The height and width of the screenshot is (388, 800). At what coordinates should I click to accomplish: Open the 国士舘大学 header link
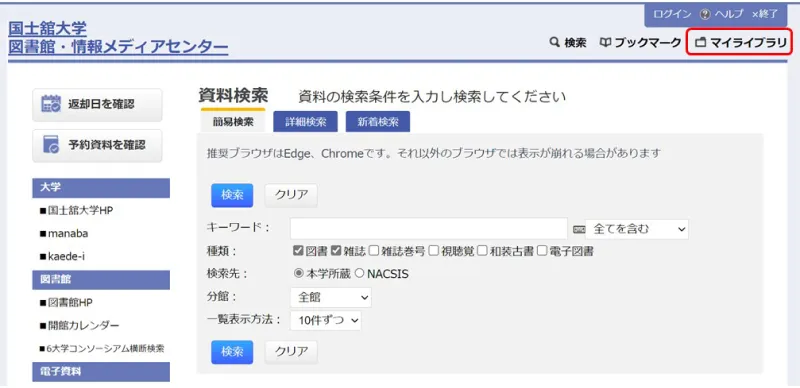(47, 28)
